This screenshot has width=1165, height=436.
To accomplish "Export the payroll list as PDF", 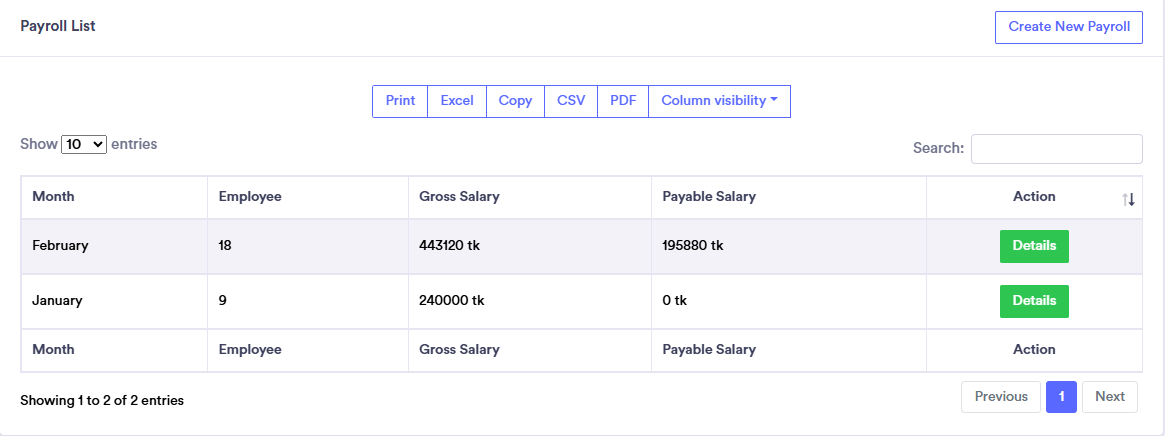I will click(623, 101).
